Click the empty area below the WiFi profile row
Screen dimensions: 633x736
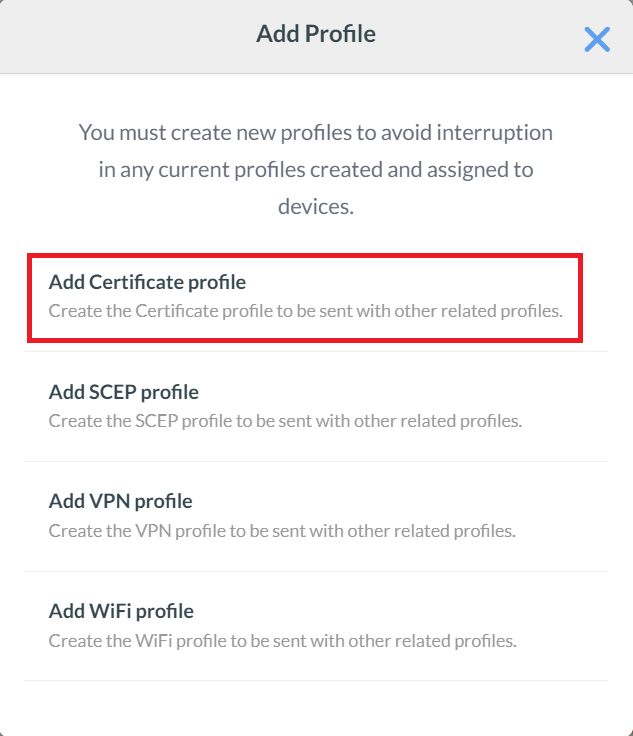[x=316, y=707]
